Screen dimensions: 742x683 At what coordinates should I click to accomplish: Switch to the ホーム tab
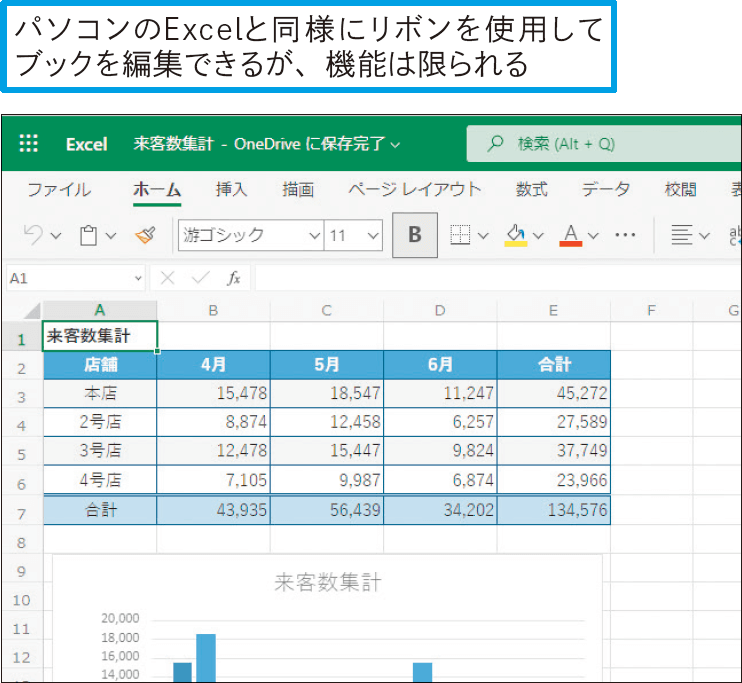(x=157, y=189)
